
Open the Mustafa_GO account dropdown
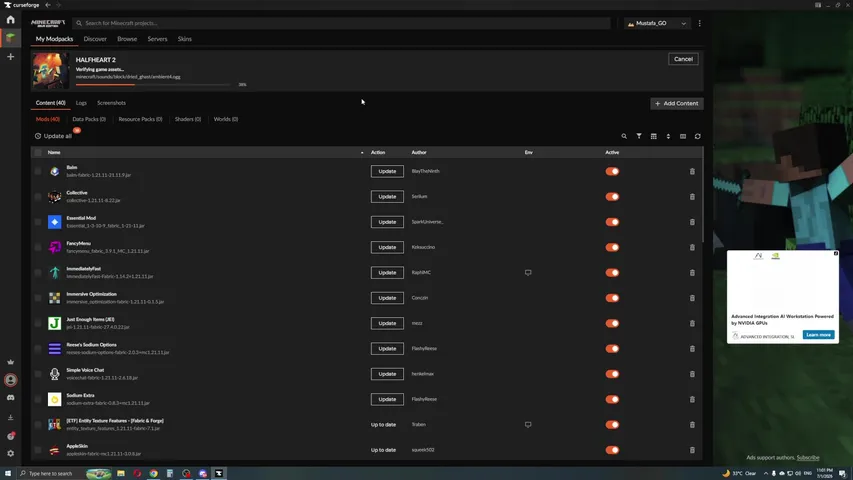click(657, 23)
